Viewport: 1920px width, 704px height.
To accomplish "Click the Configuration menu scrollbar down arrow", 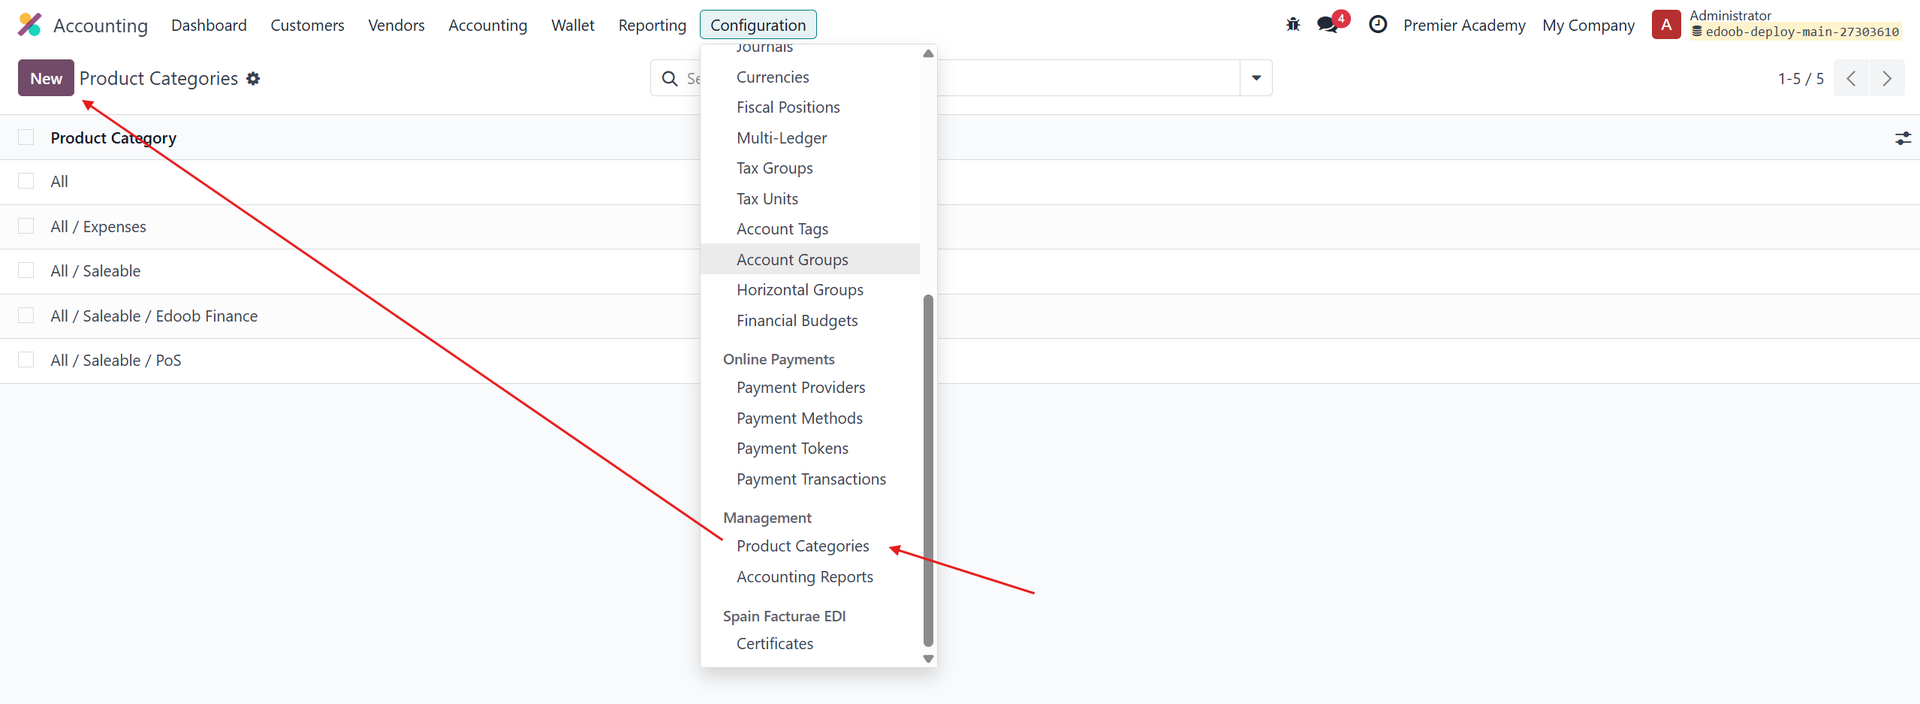I will coord(928,658).
